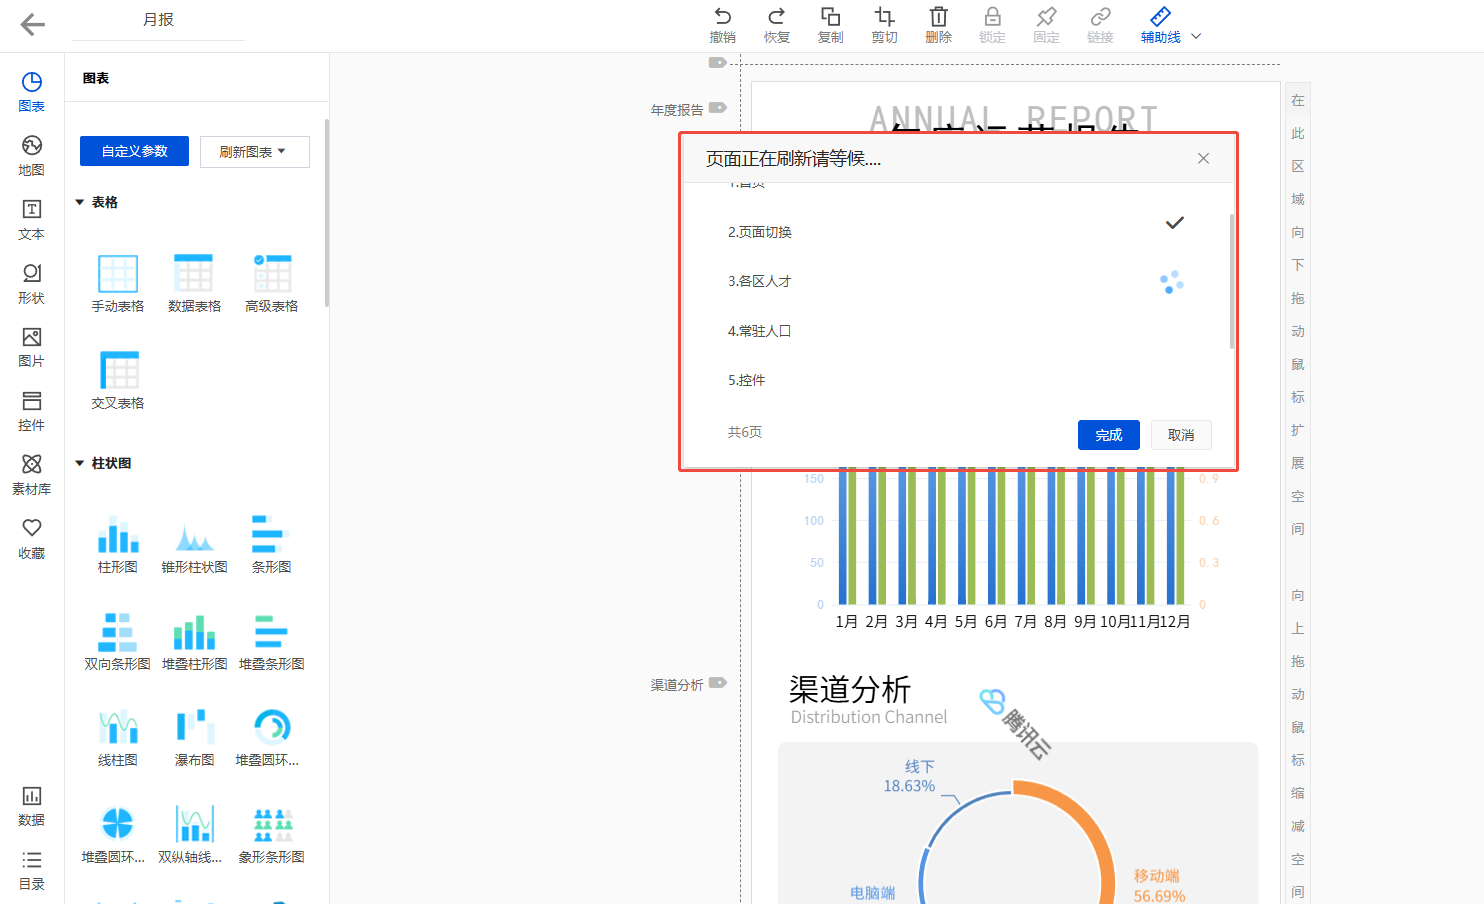The height and width of the screenshot is (904, 1484).
Task: Select the 堆叠柱形图 chart icon
Action: point(194,631)
